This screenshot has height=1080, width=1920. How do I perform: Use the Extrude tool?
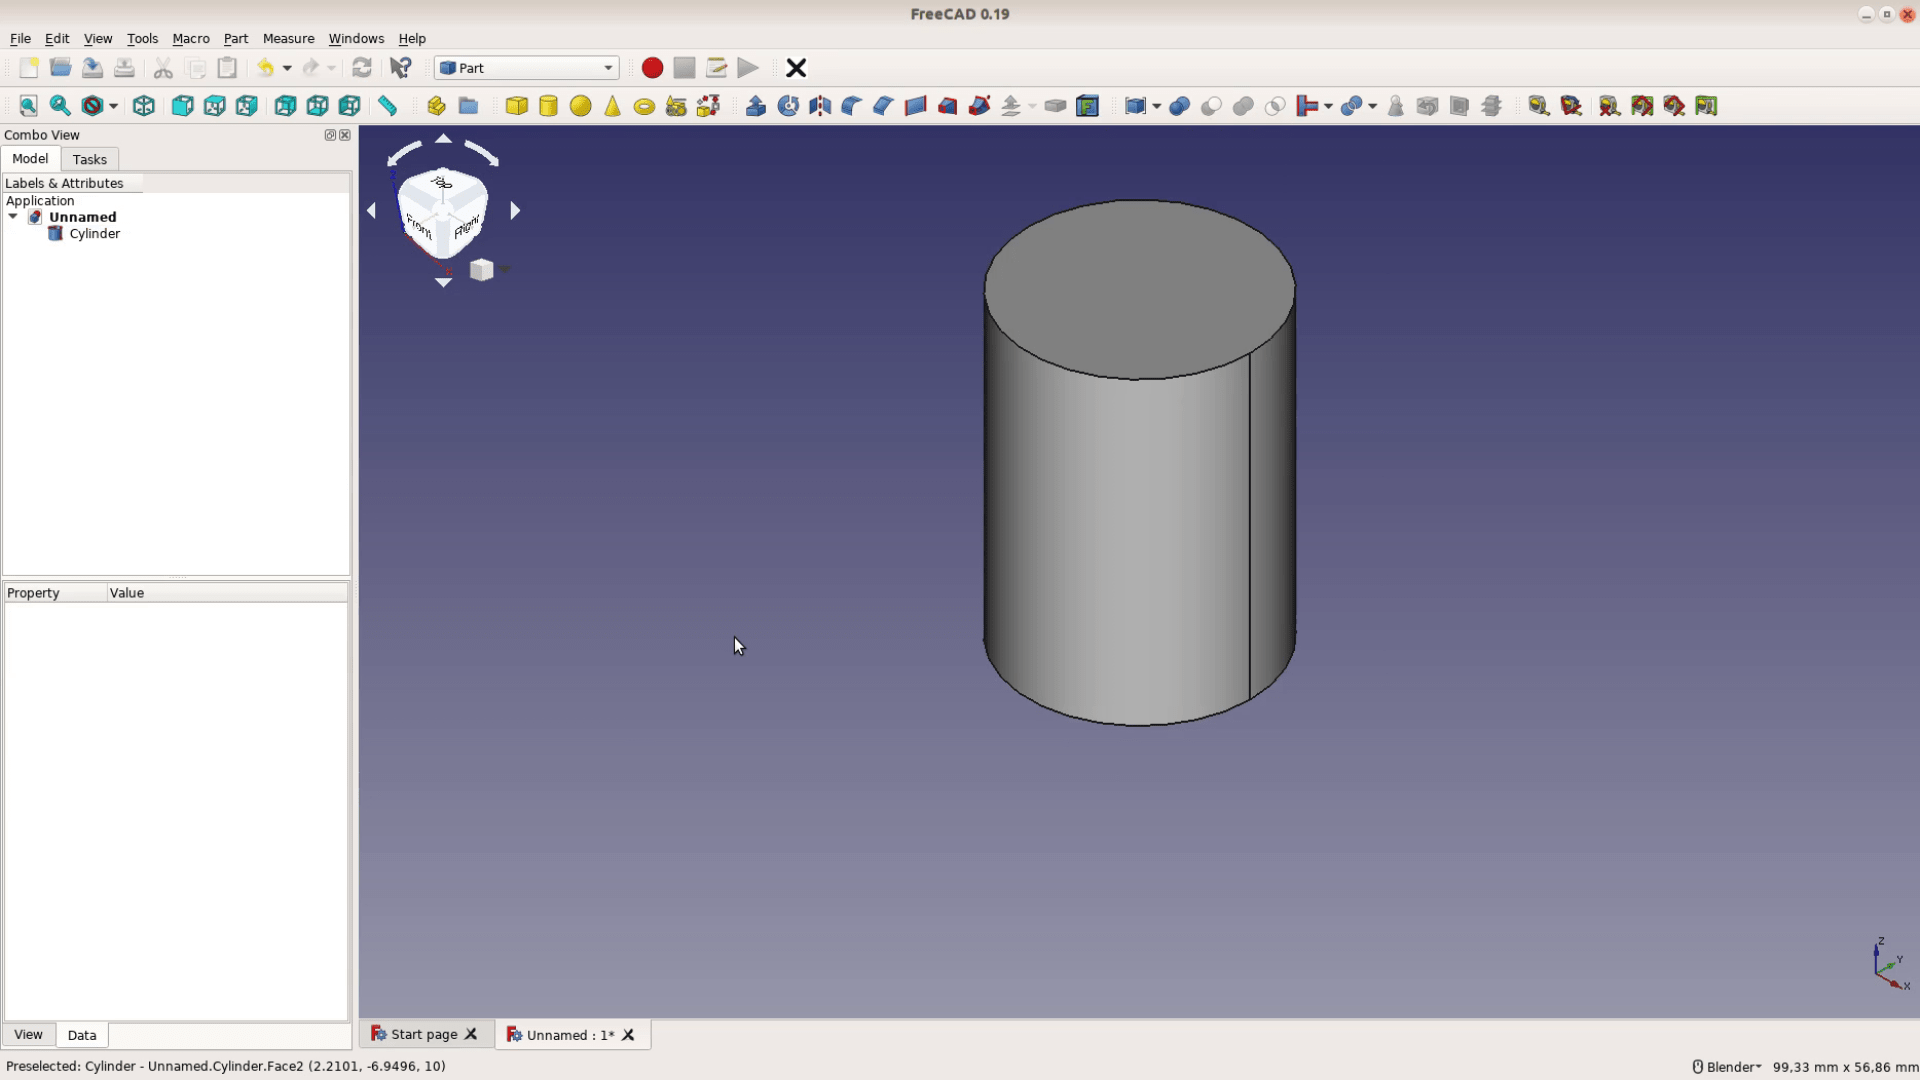tap(756, 106)
